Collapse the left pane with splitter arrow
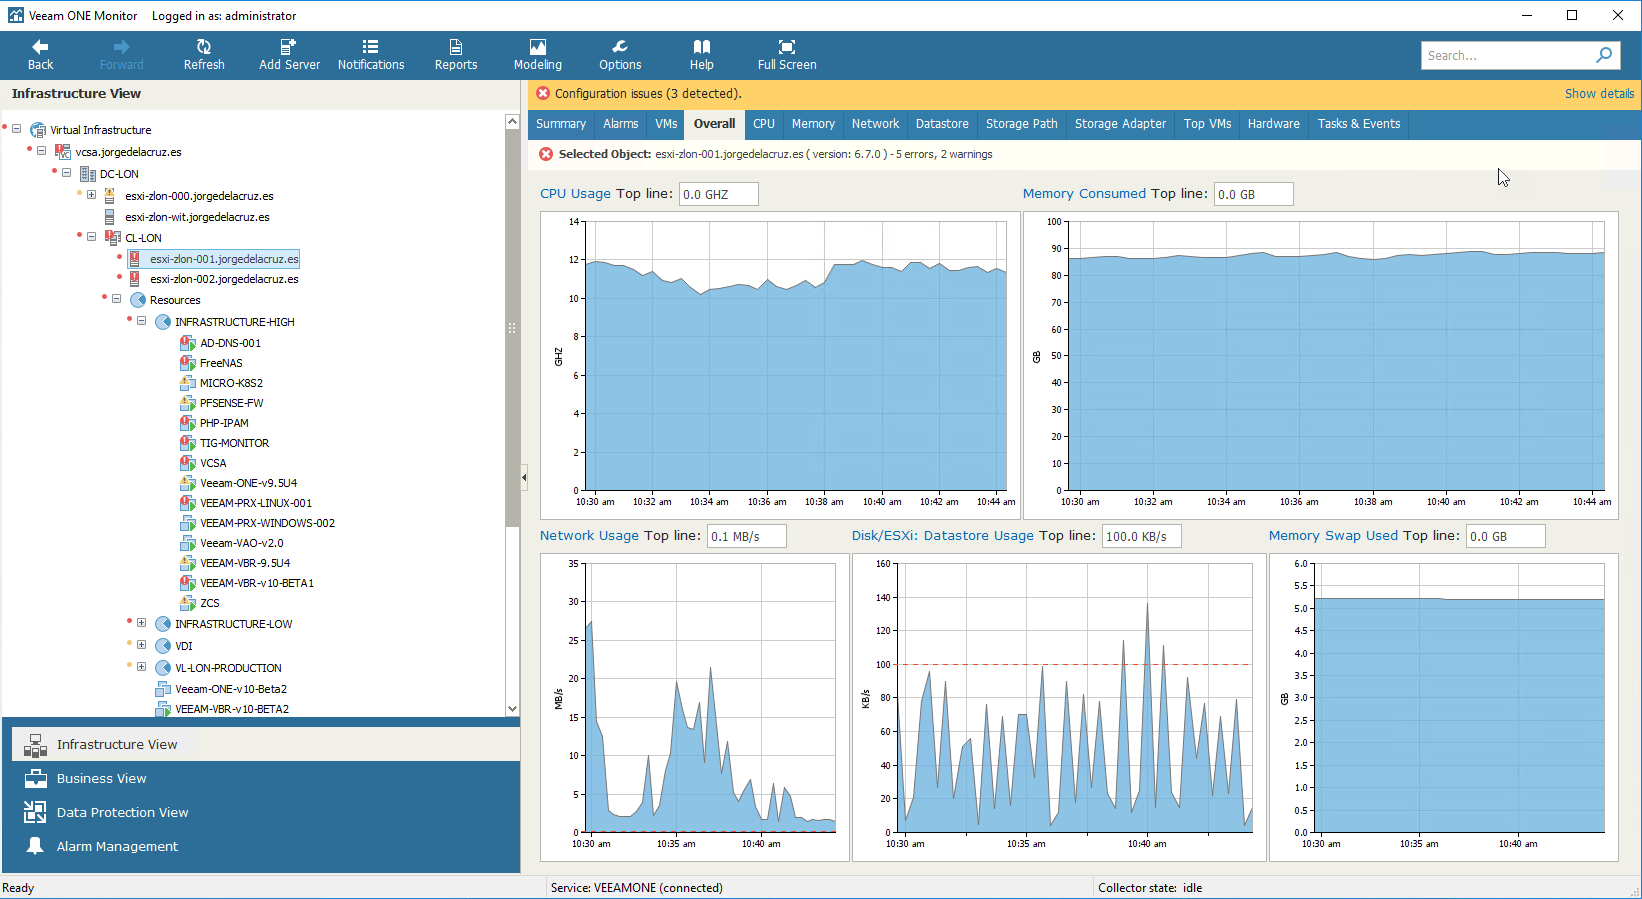This screenshot has width=1642, height=899. click(524, 477)
